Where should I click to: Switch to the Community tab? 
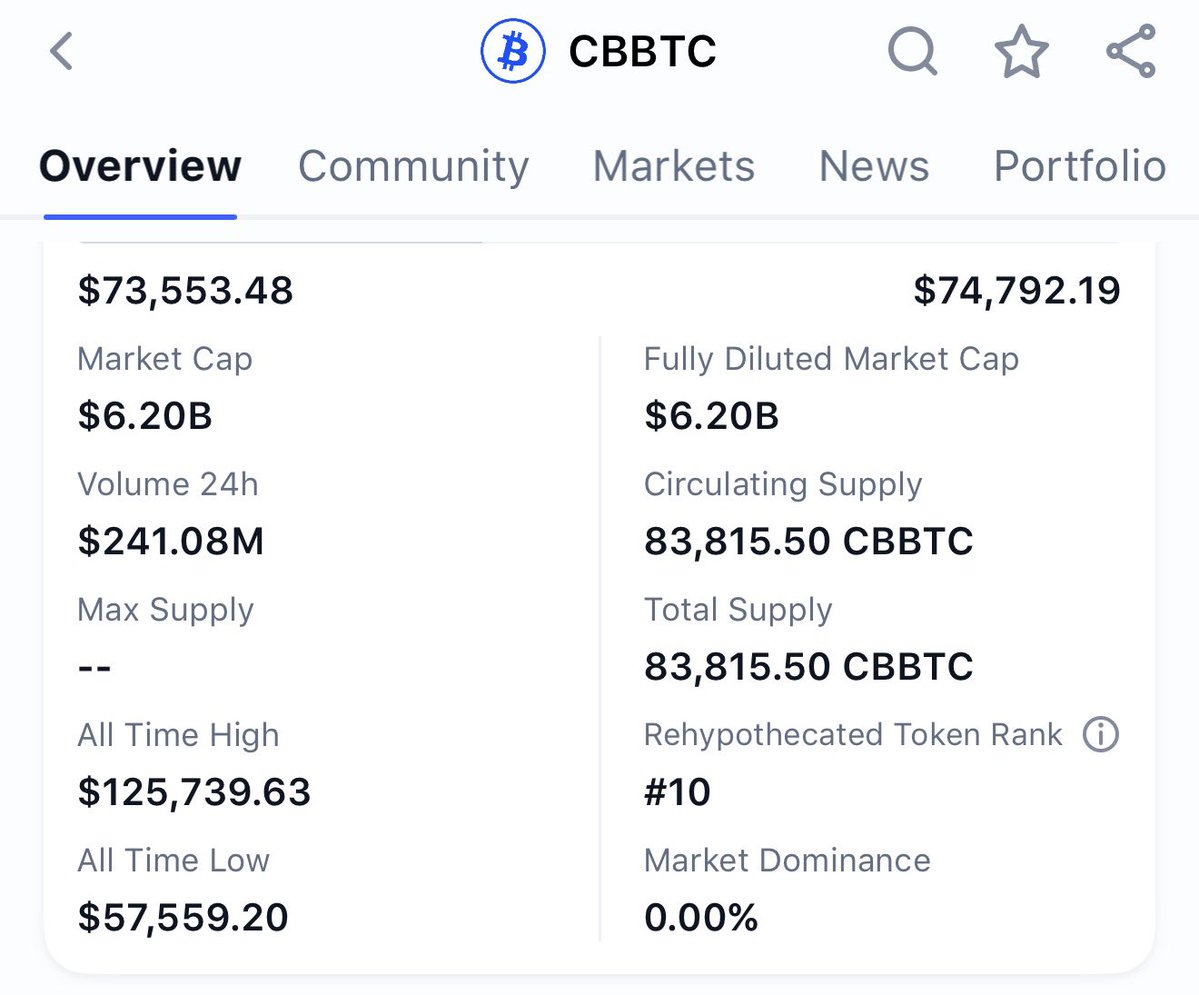click(x=413, y=166)
